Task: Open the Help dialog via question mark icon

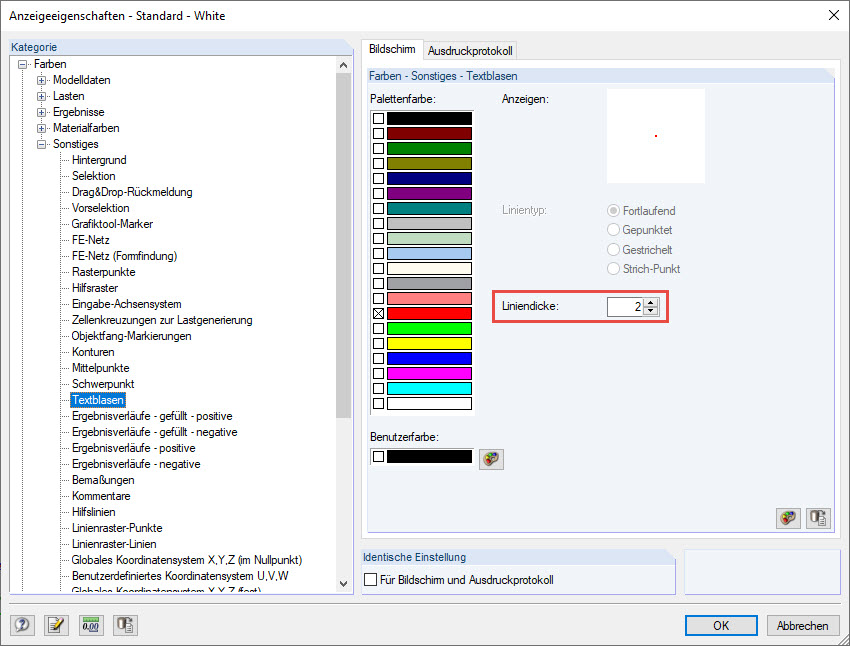Action: [x=22, y=625]
